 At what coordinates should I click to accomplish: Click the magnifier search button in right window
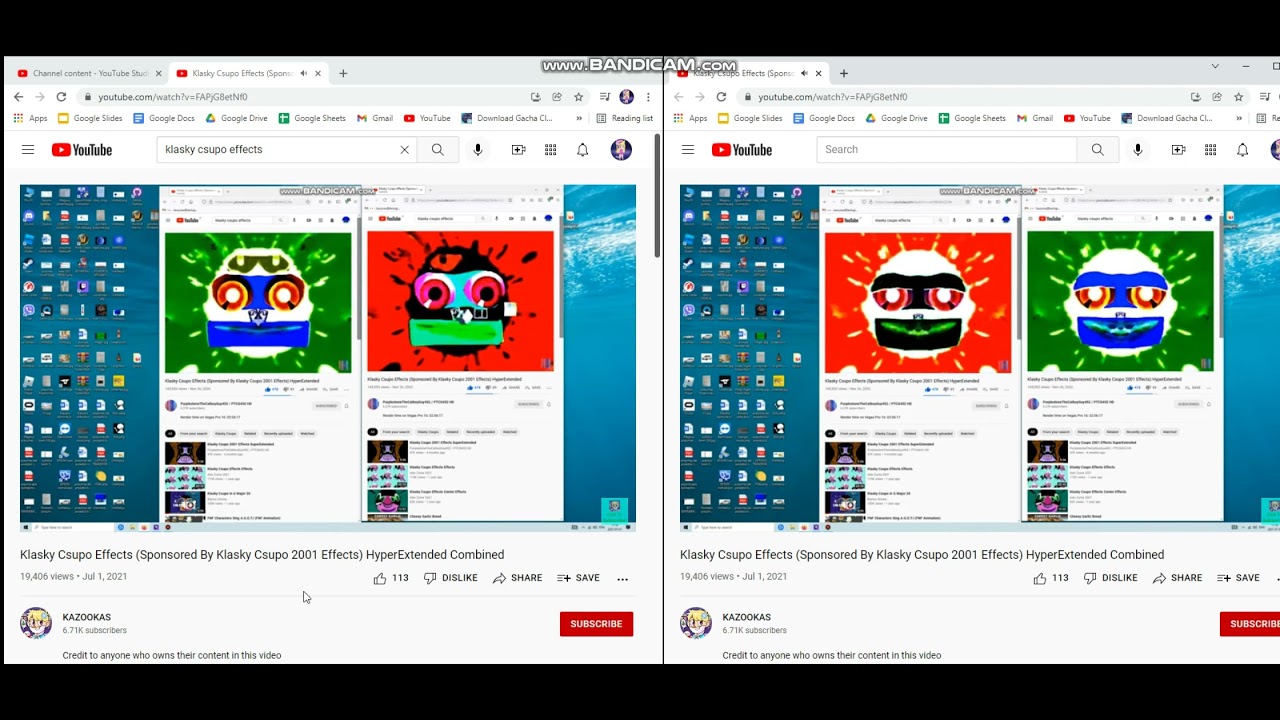click(1098, 150)
